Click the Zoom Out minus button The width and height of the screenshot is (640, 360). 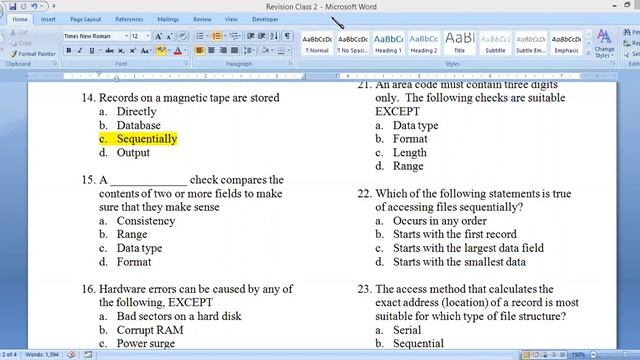(x=593, y=355)
